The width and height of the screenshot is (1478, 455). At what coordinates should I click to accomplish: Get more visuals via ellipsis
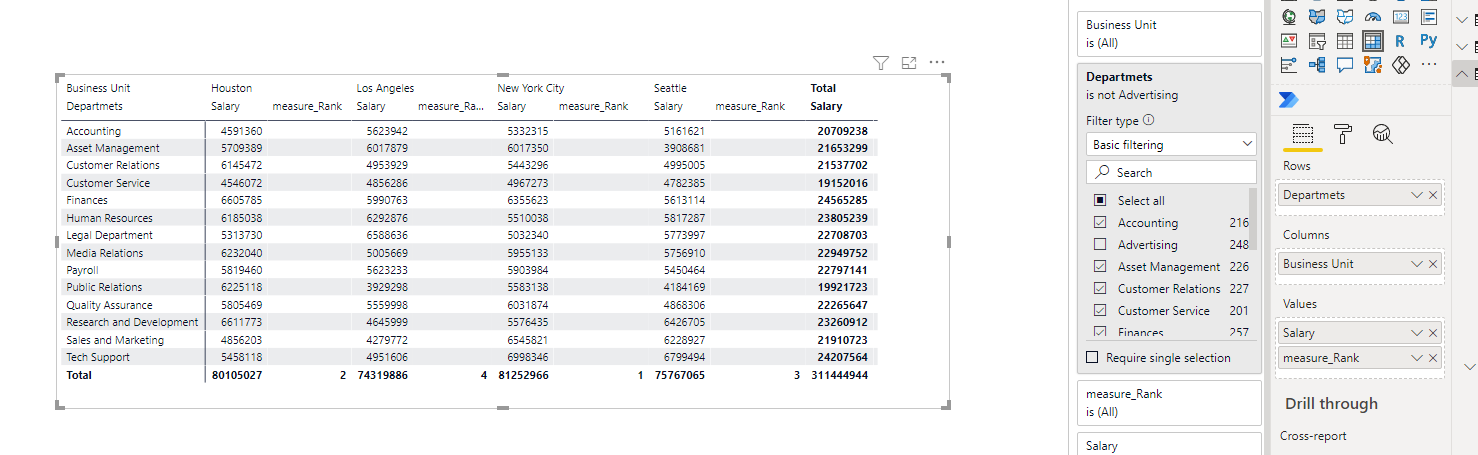click(1429, 65)
